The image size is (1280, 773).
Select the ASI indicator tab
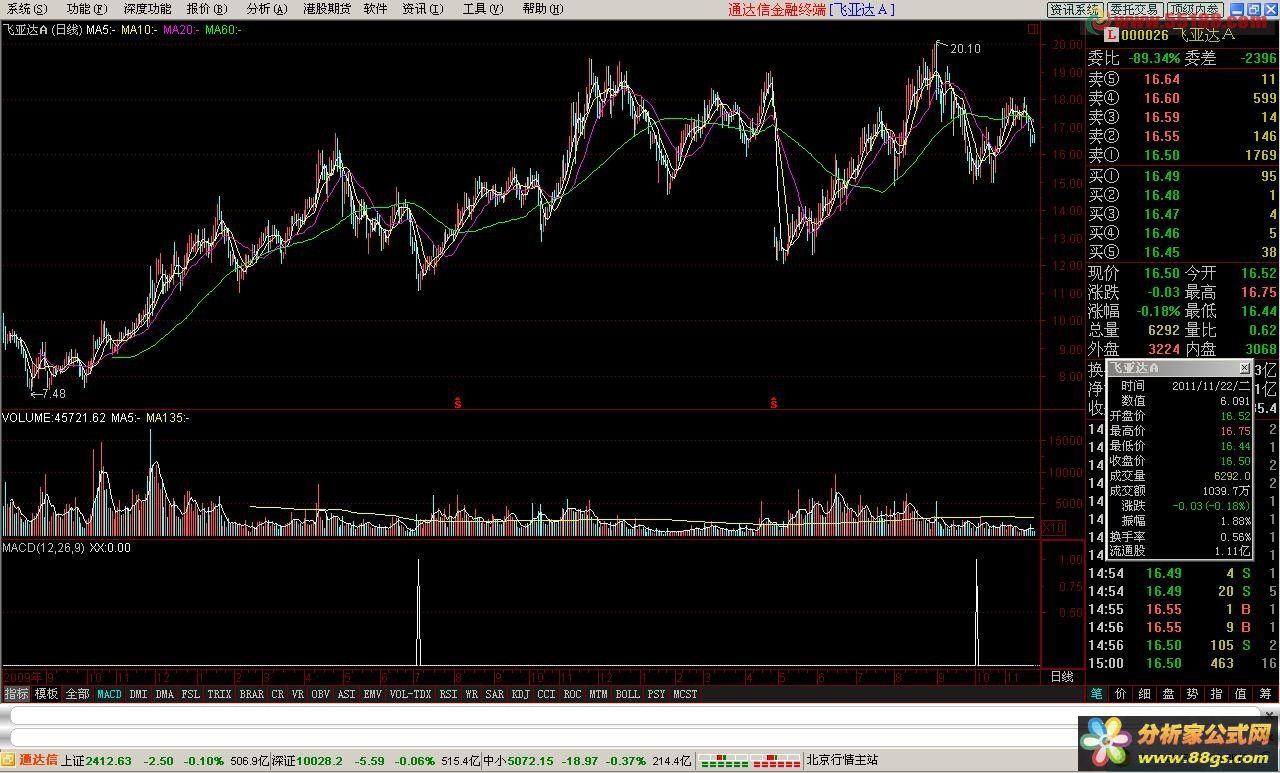pyautogui.click(x=347, y=693)
